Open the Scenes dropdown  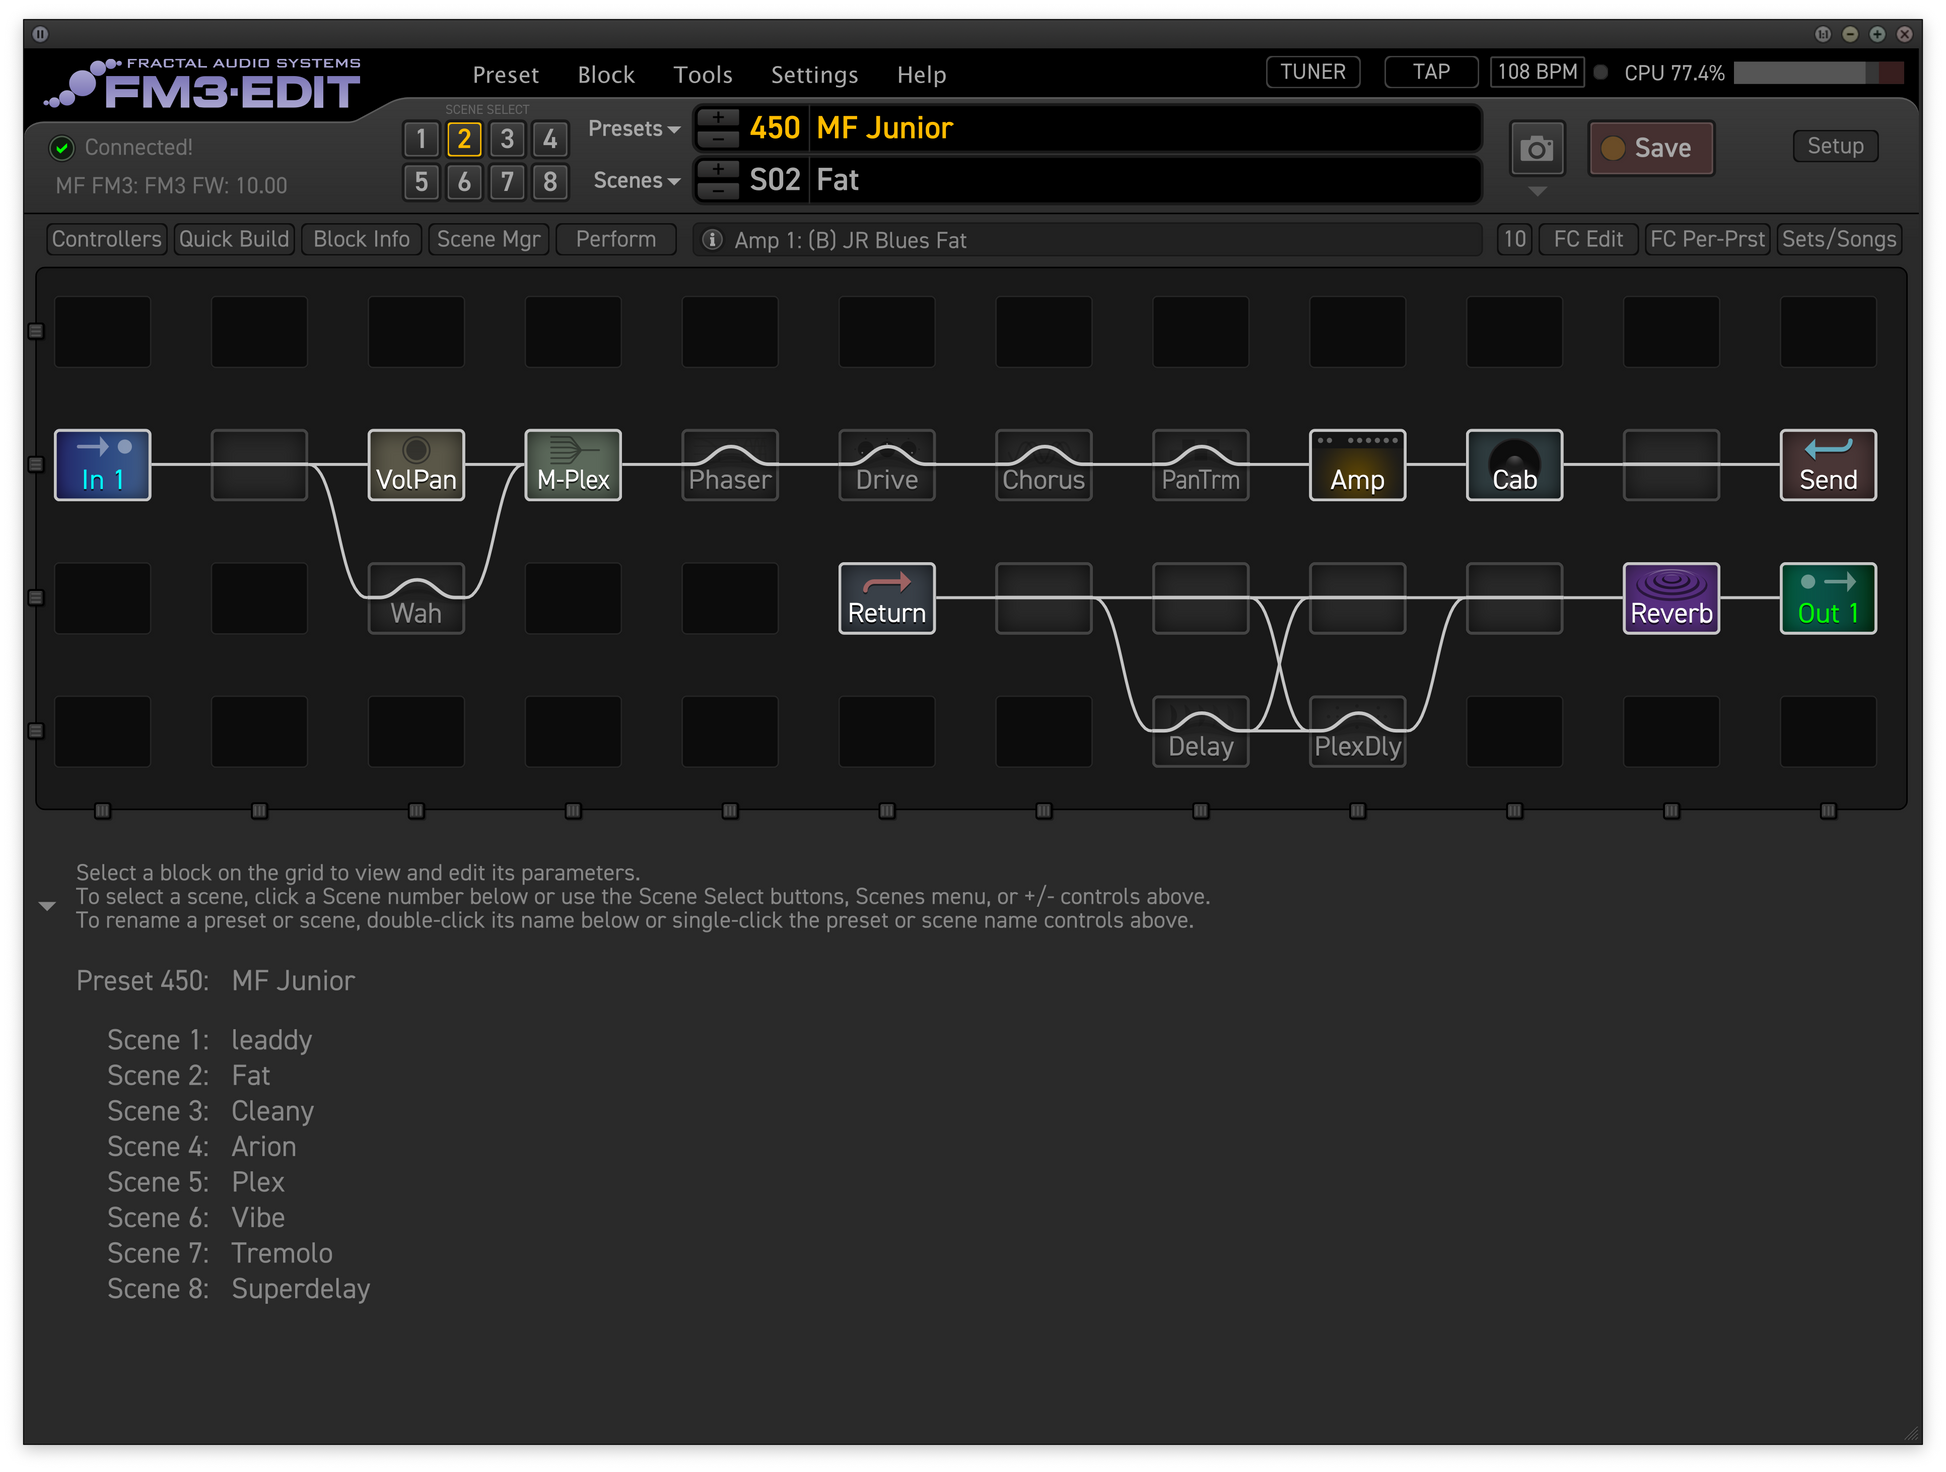(636, 181)
